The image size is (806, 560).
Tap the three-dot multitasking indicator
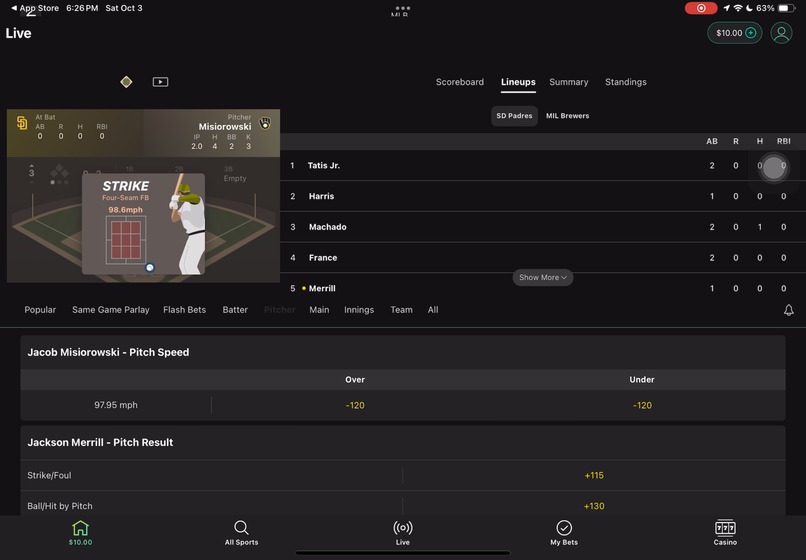402,8
